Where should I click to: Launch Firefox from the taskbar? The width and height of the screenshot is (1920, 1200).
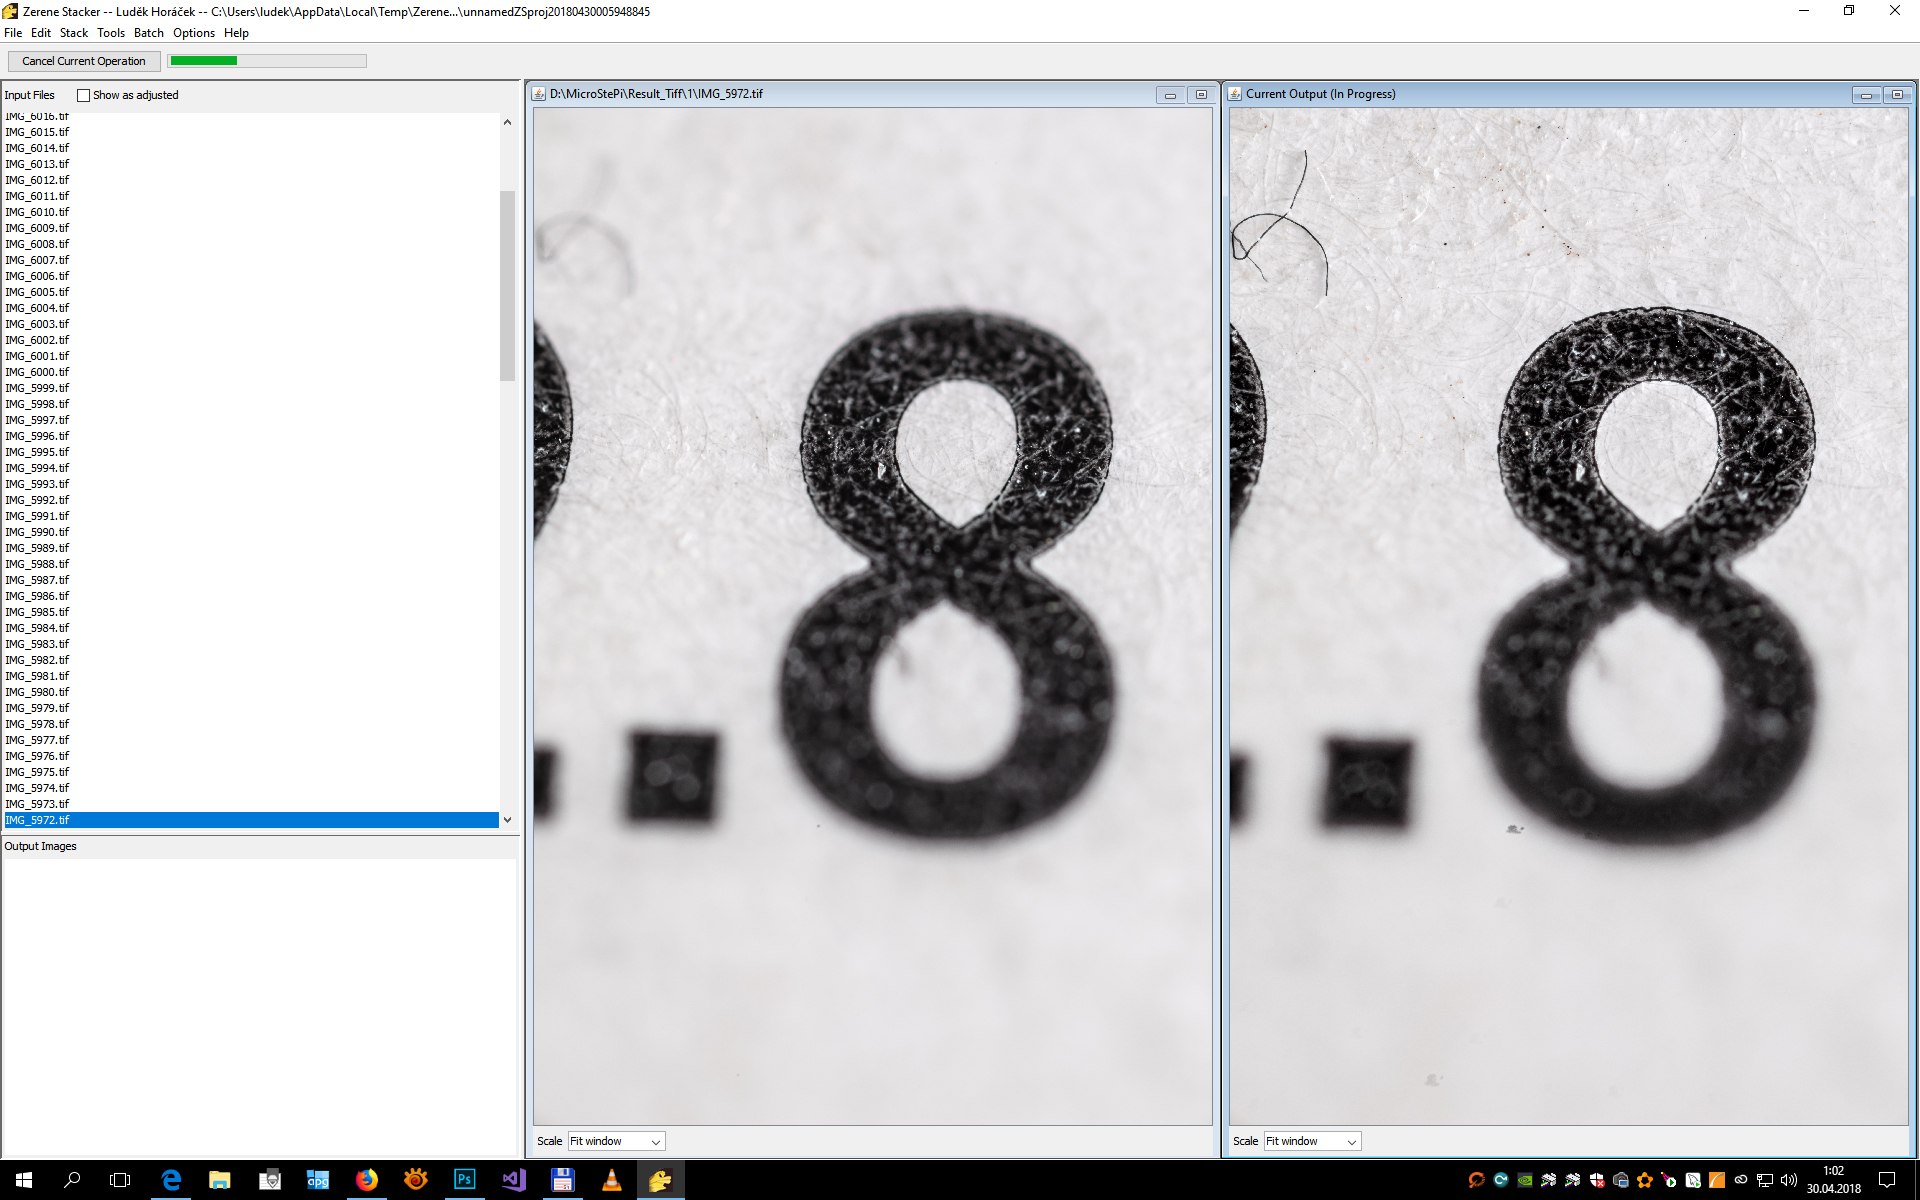pos(367,1180)
